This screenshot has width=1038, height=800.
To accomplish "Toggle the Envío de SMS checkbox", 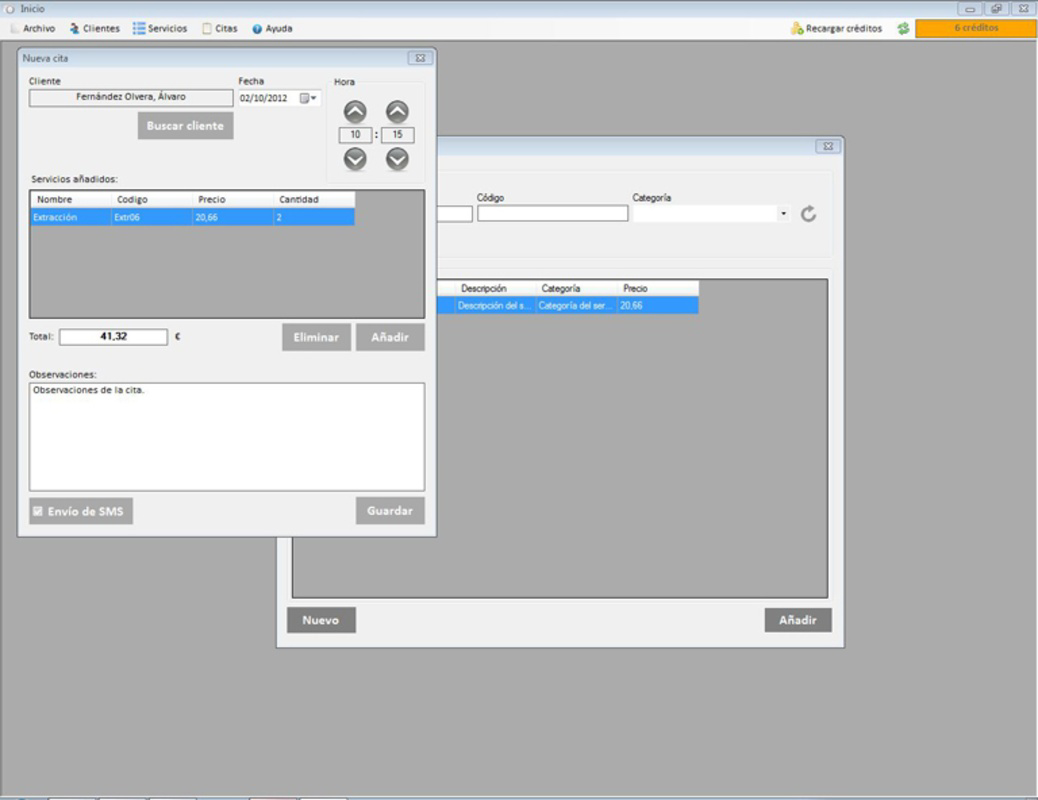I will point(38,511).
